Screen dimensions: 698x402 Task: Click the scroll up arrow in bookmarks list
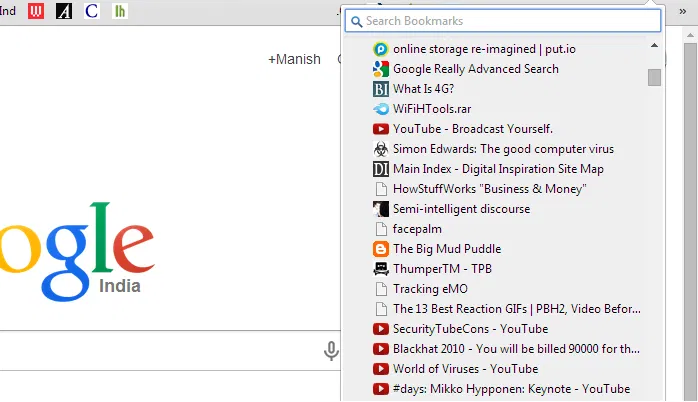(654, 46)
